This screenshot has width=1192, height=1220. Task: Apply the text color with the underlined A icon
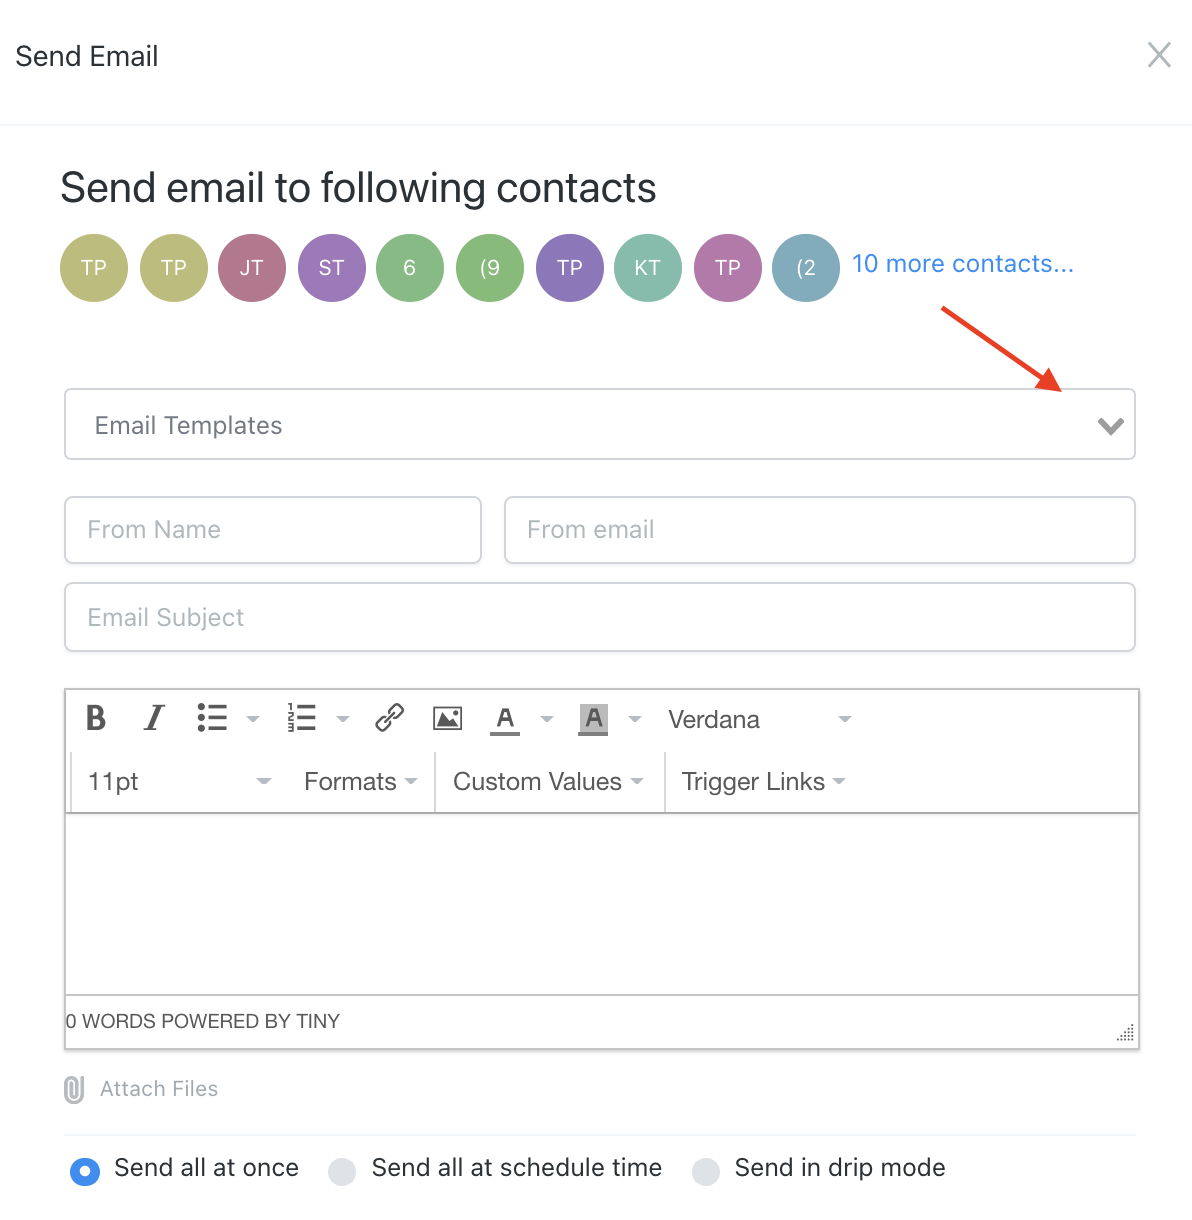click(x=505, y=719)
